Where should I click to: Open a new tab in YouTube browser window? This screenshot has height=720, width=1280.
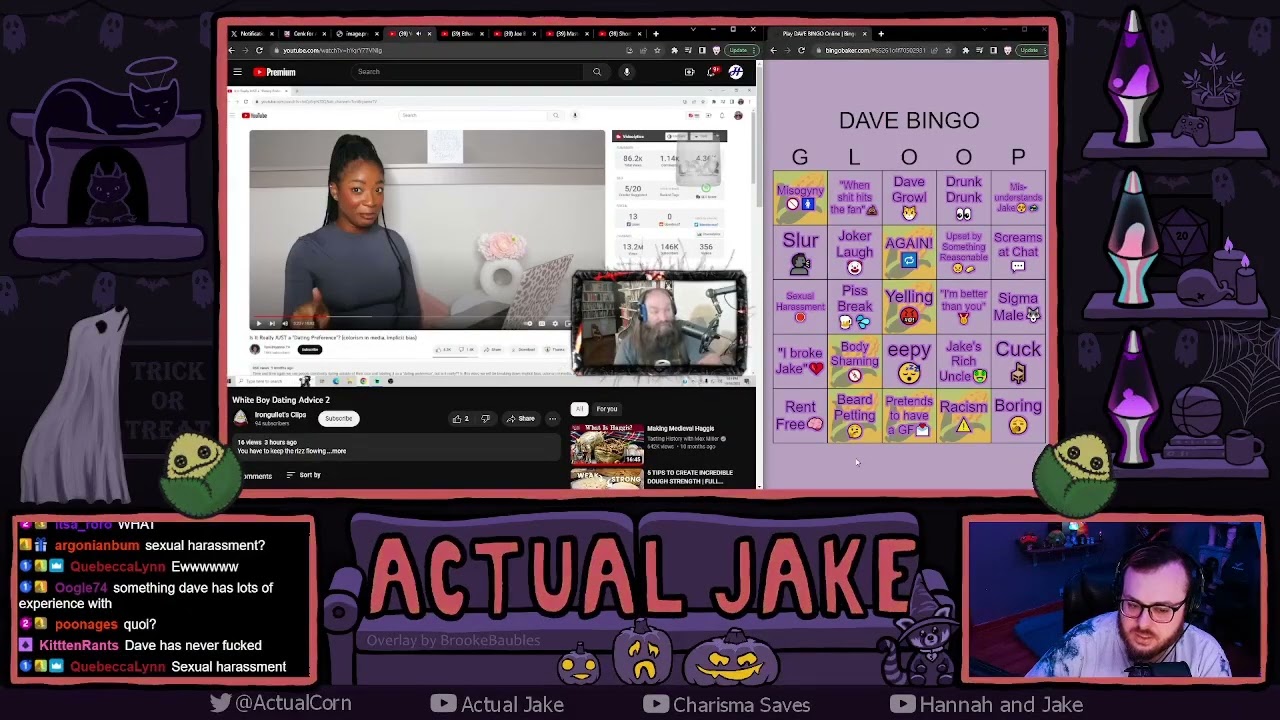coord(656,33)
